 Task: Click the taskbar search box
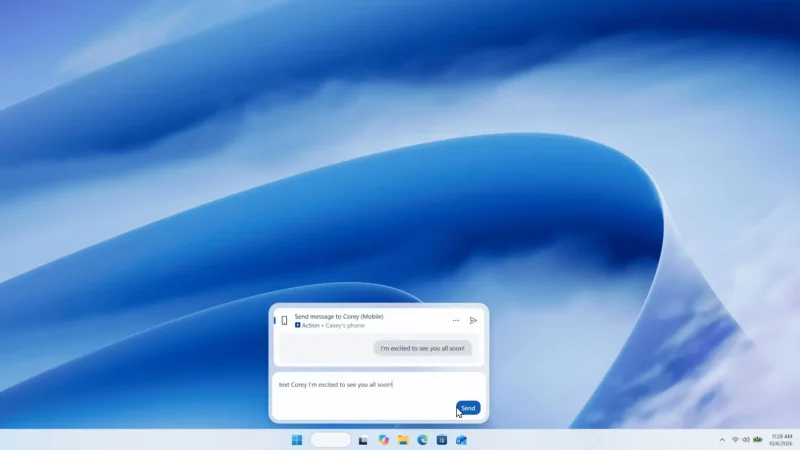[x=331, y=440]
